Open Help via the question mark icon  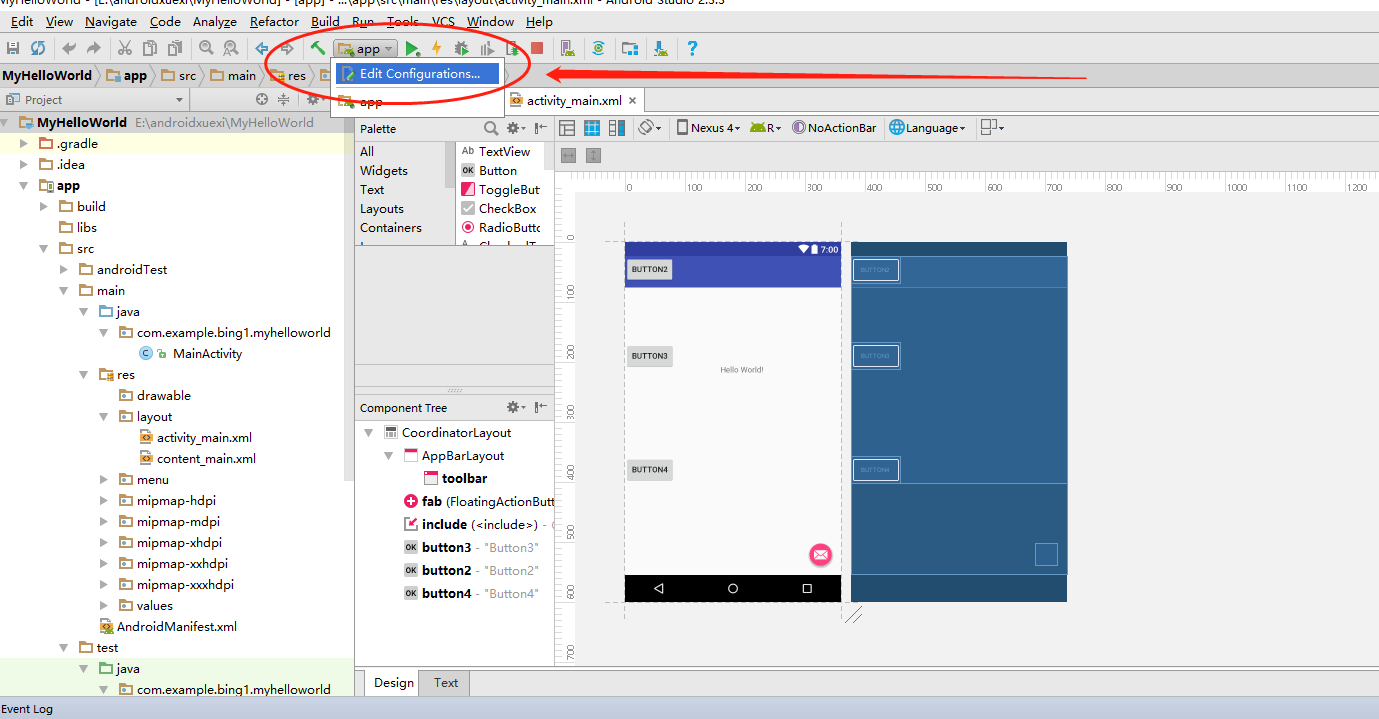point(693,47)
